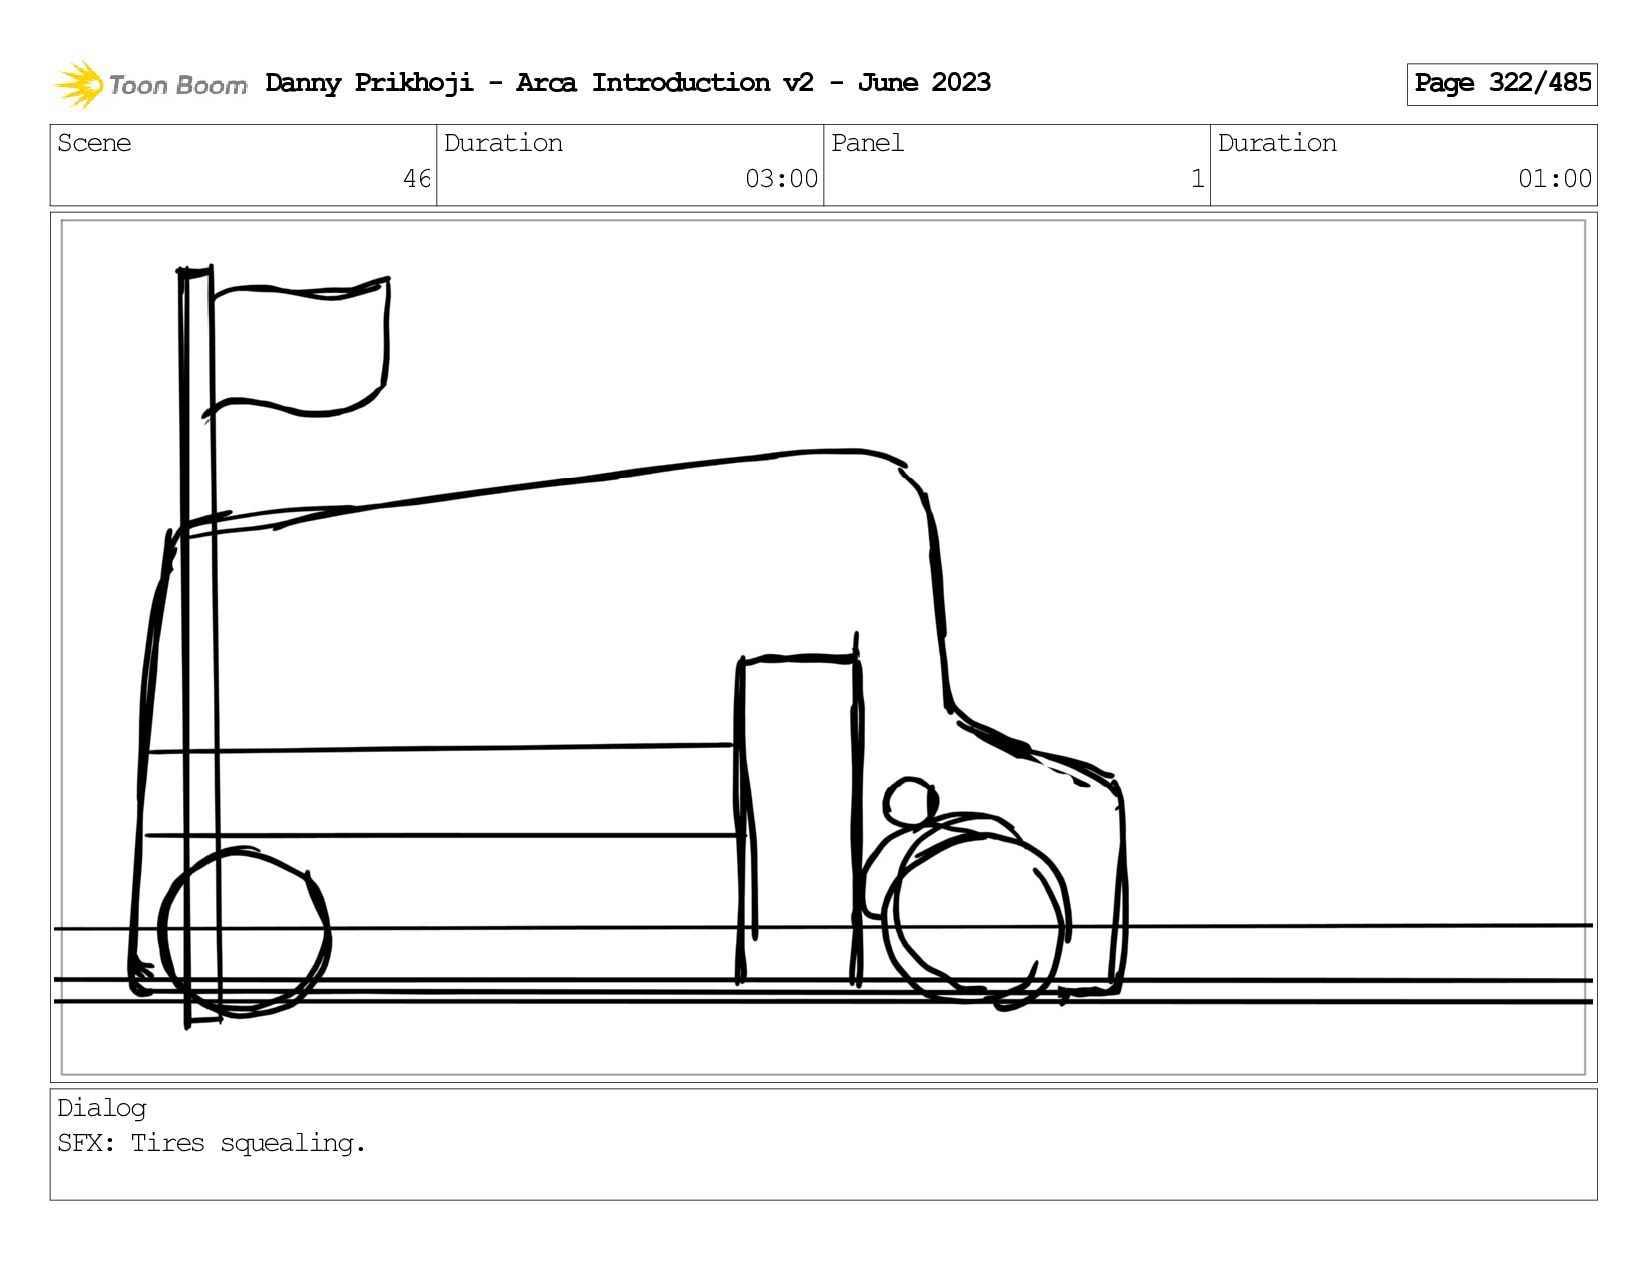Click the 'Dialog' label
1650x1275 pixels.
click(102, 1109)
